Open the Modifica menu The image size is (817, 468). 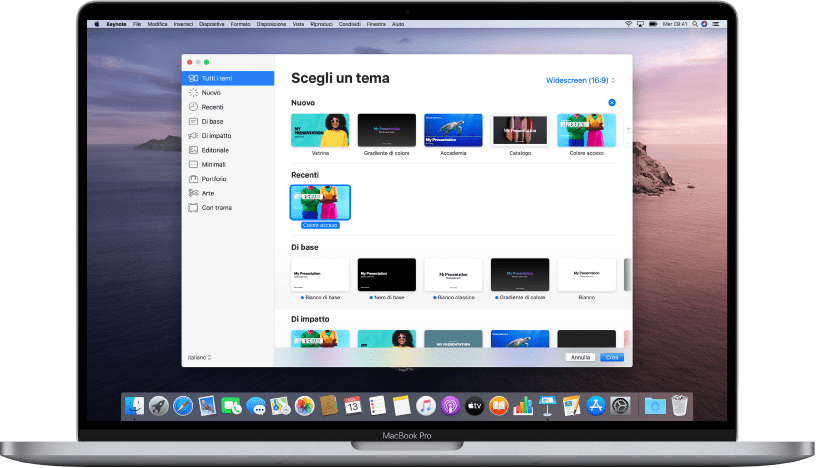[157, 24]
